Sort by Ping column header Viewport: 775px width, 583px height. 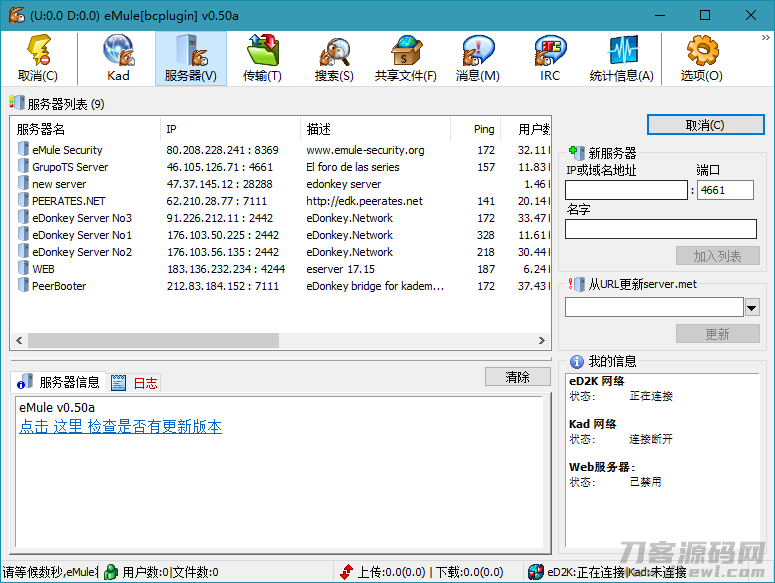476,129
